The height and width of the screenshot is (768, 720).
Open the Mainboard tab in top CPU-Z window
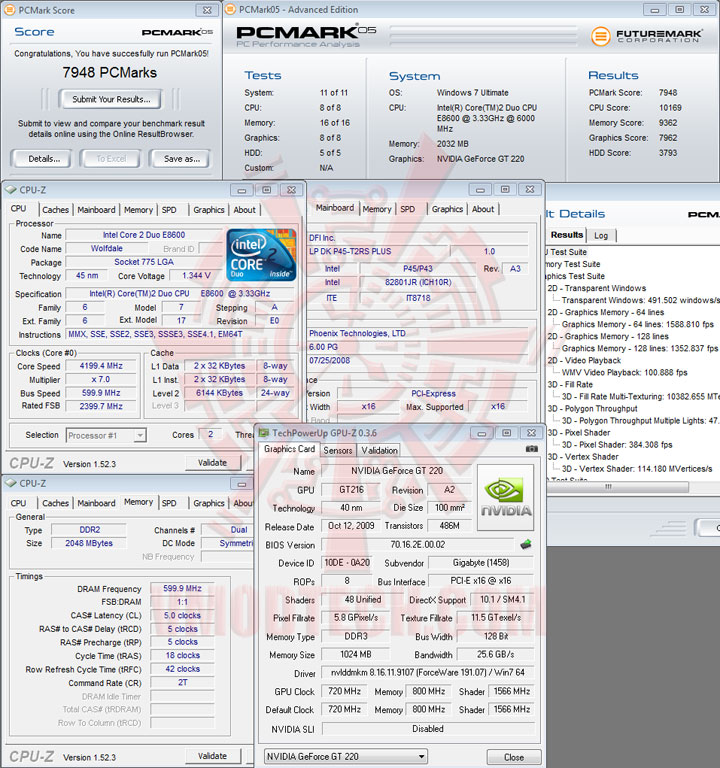(96, 210)
